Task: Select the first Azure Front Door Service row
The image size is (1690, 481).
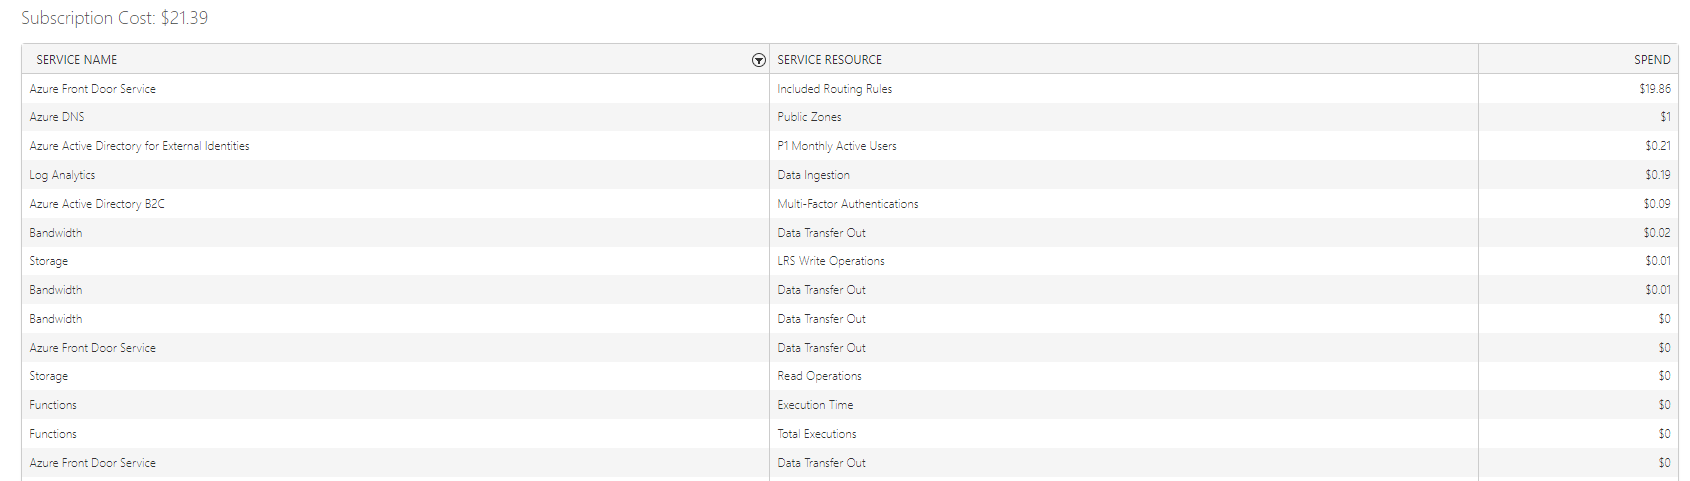Action: 850,89
